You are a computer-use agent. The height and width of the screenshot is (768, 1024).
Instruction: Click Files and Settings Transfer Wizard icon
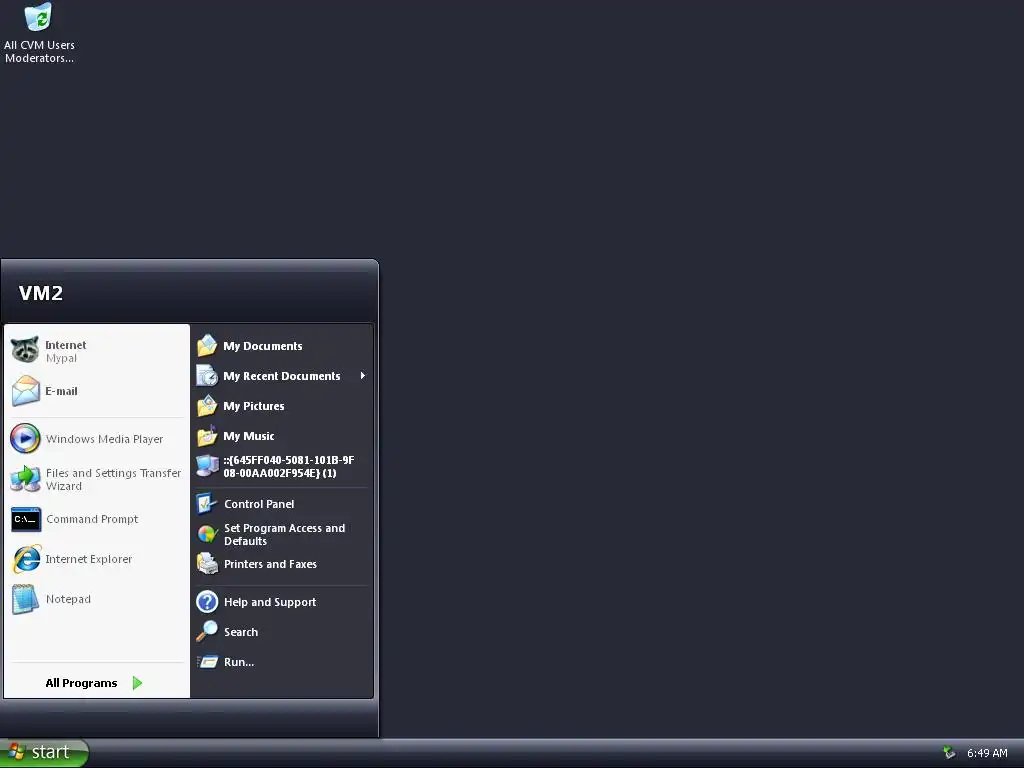coord(25,479)
